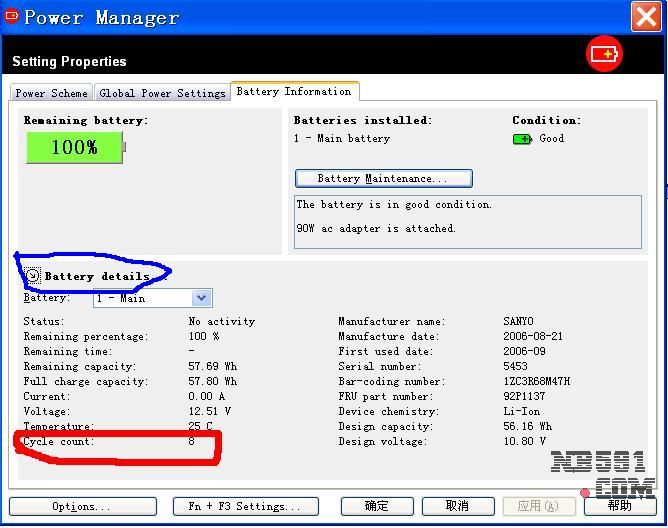Collapse the Battery details section
668x528 pixels.
[x=33, y=276]
